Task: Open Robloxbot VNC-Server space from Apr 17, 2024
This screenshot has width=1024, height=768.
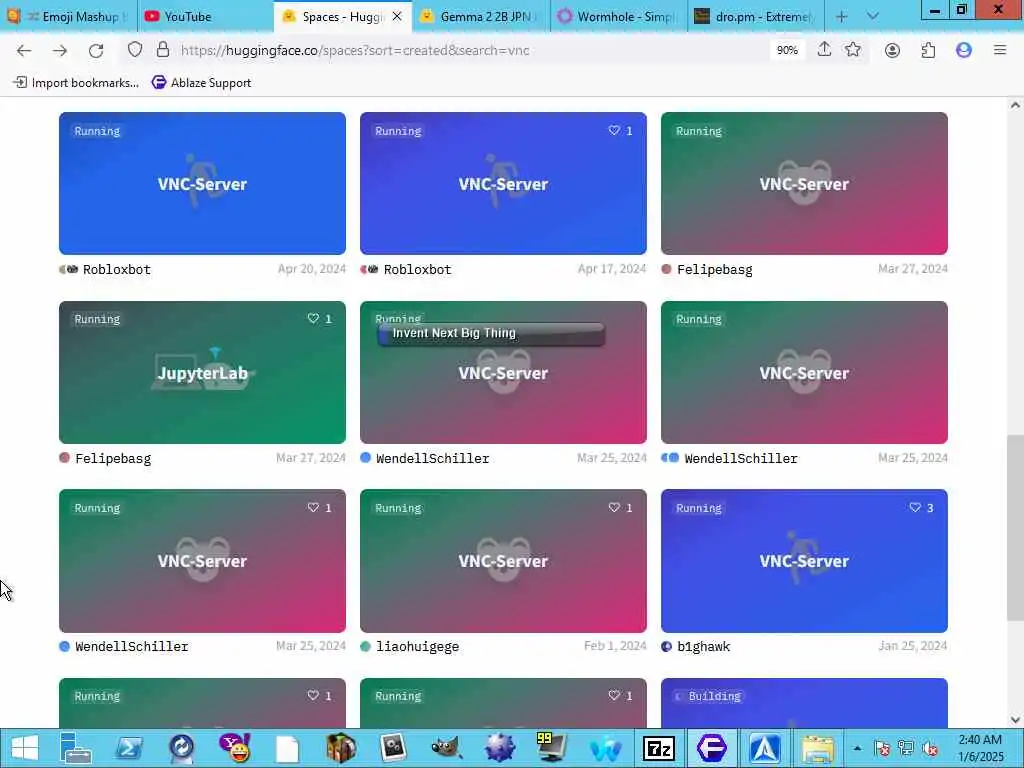Action: pos(504,184)
